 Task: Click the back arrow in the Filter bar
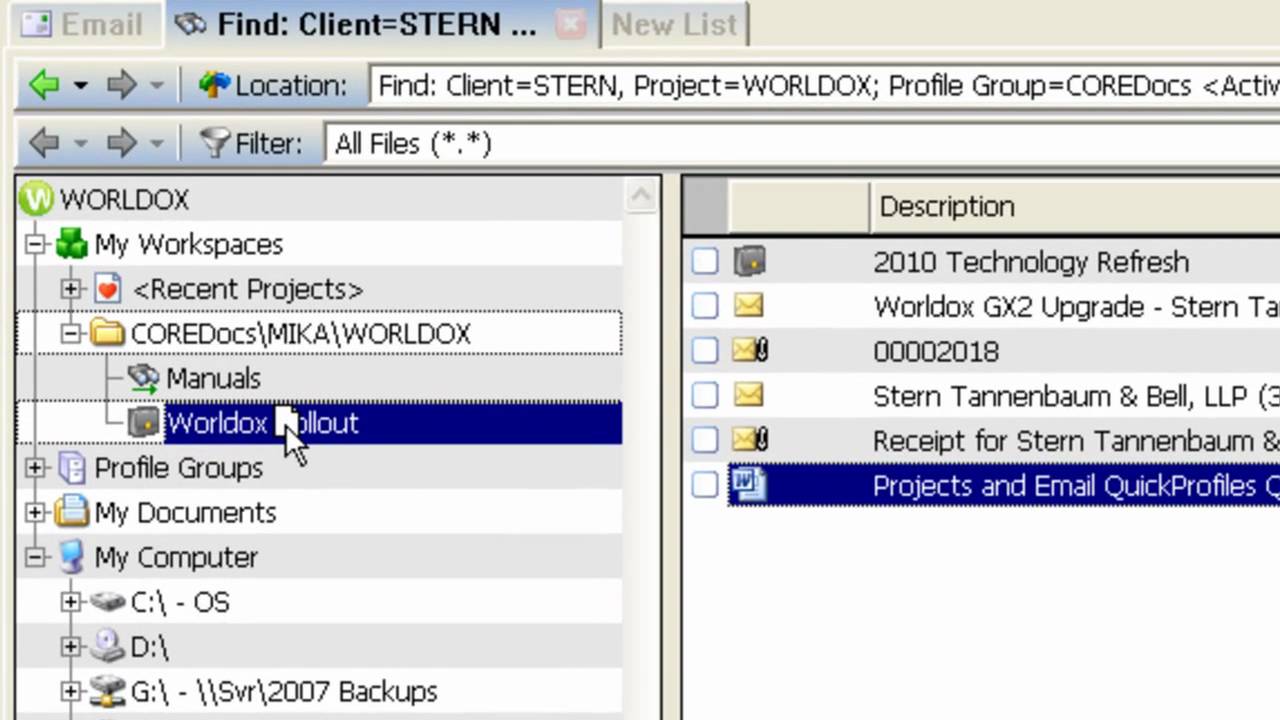pyautogui.click(x=44, y=143)
